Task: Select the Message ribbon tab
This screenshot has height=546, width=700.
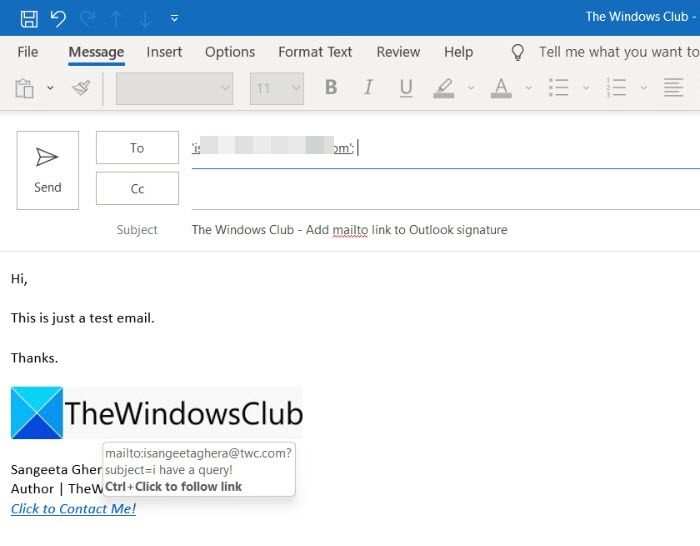Action: pos(96,52)
